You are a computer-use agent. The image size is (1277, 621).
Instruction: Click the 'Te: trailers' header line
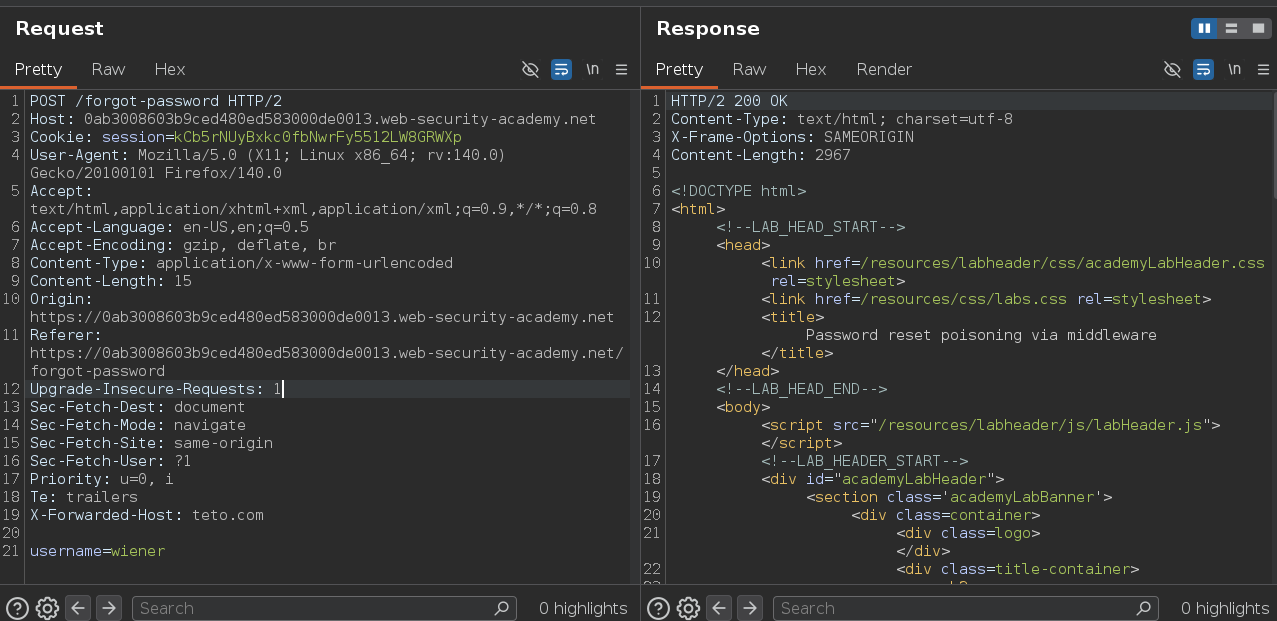[84, 497]
